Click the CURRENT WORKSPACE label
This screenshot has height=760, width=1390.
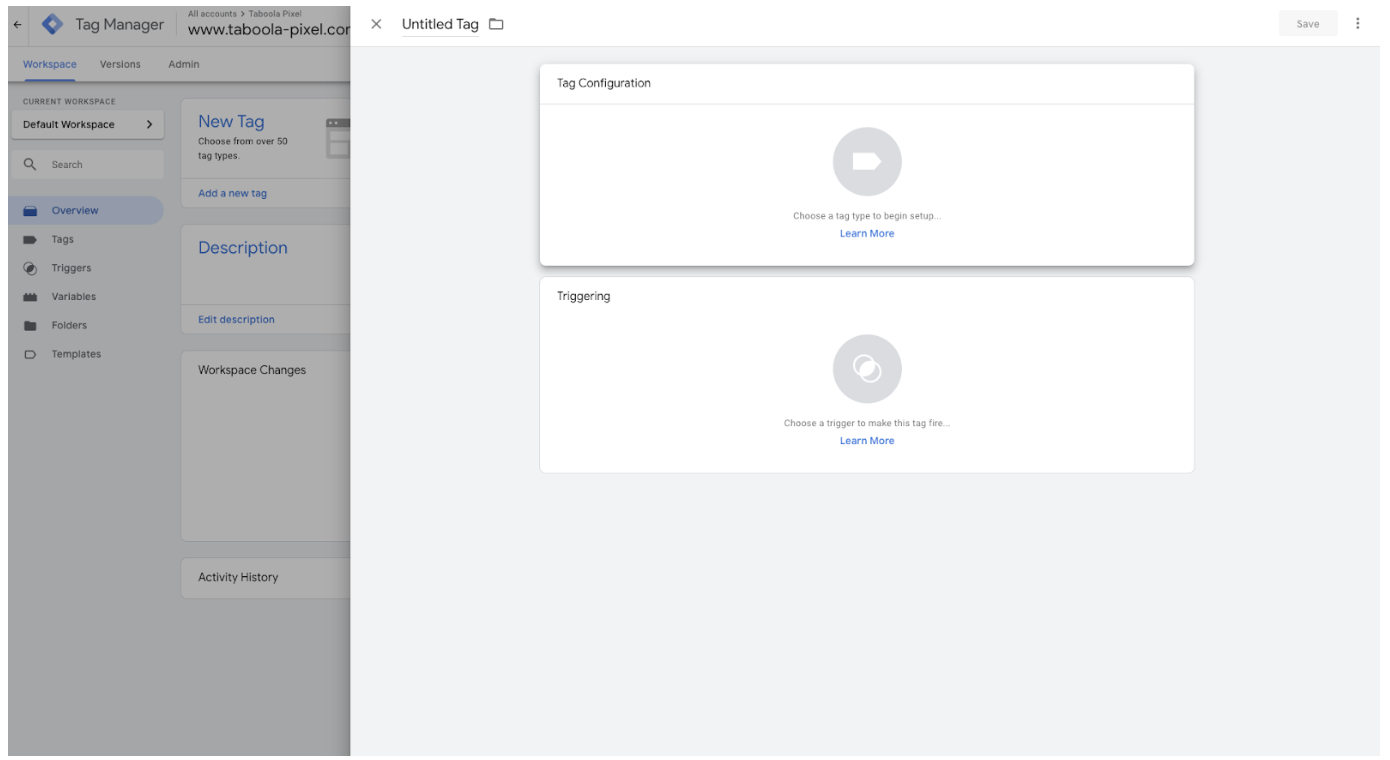point(69,101)
